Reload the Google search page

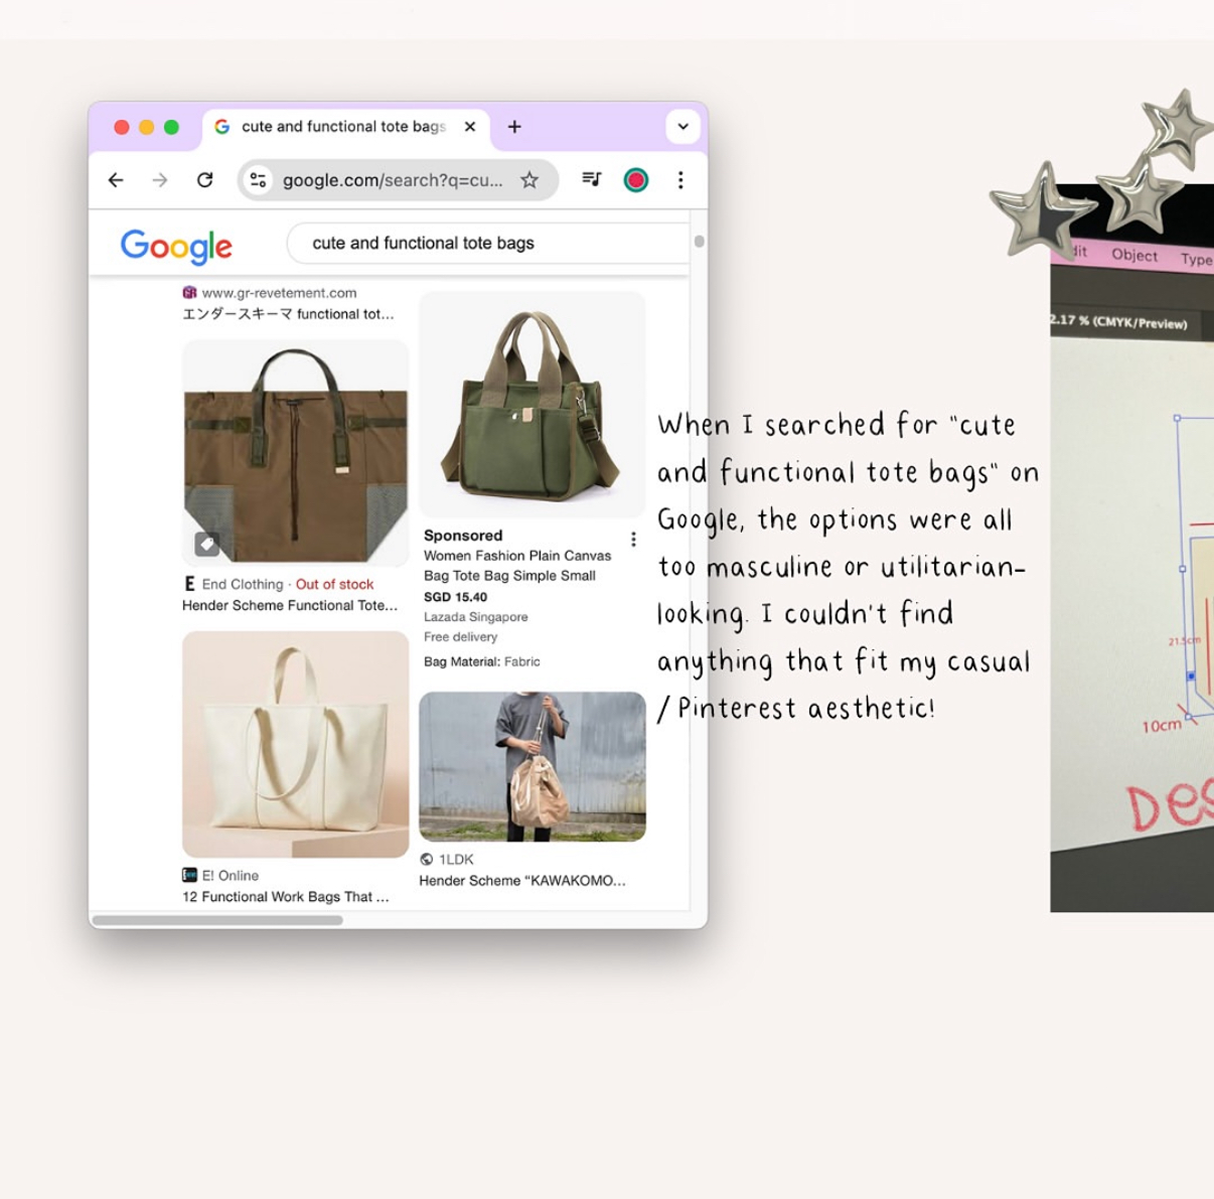click(205, 180)
